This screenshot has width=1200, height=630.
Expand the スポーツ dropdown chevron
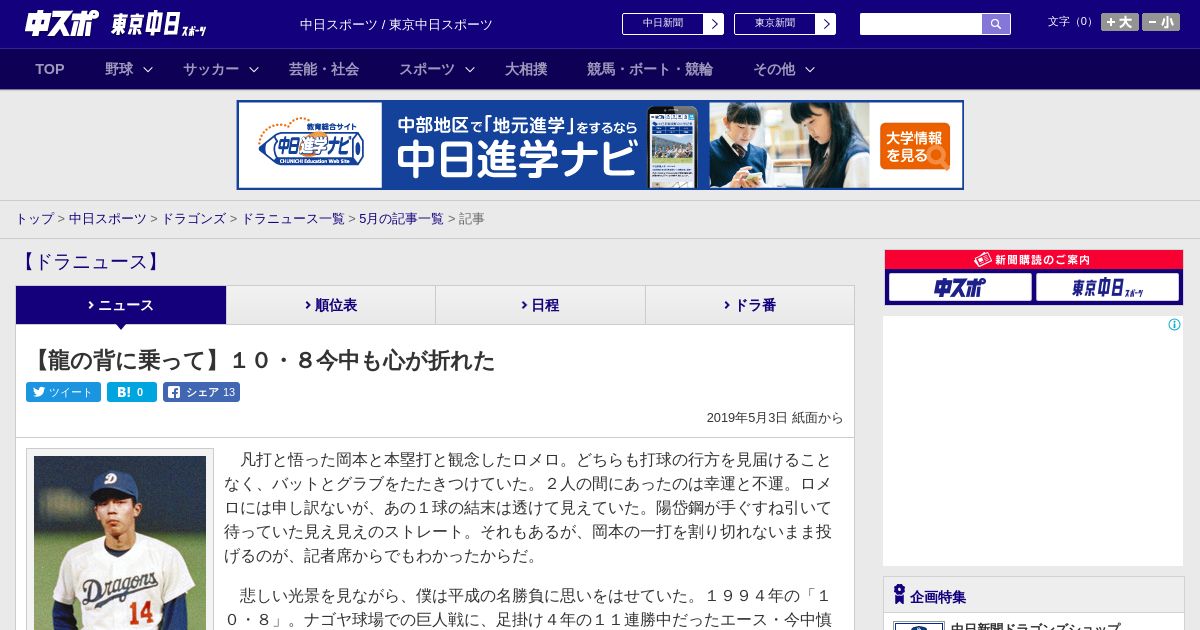pyautogui.click(x=470, y=69)
